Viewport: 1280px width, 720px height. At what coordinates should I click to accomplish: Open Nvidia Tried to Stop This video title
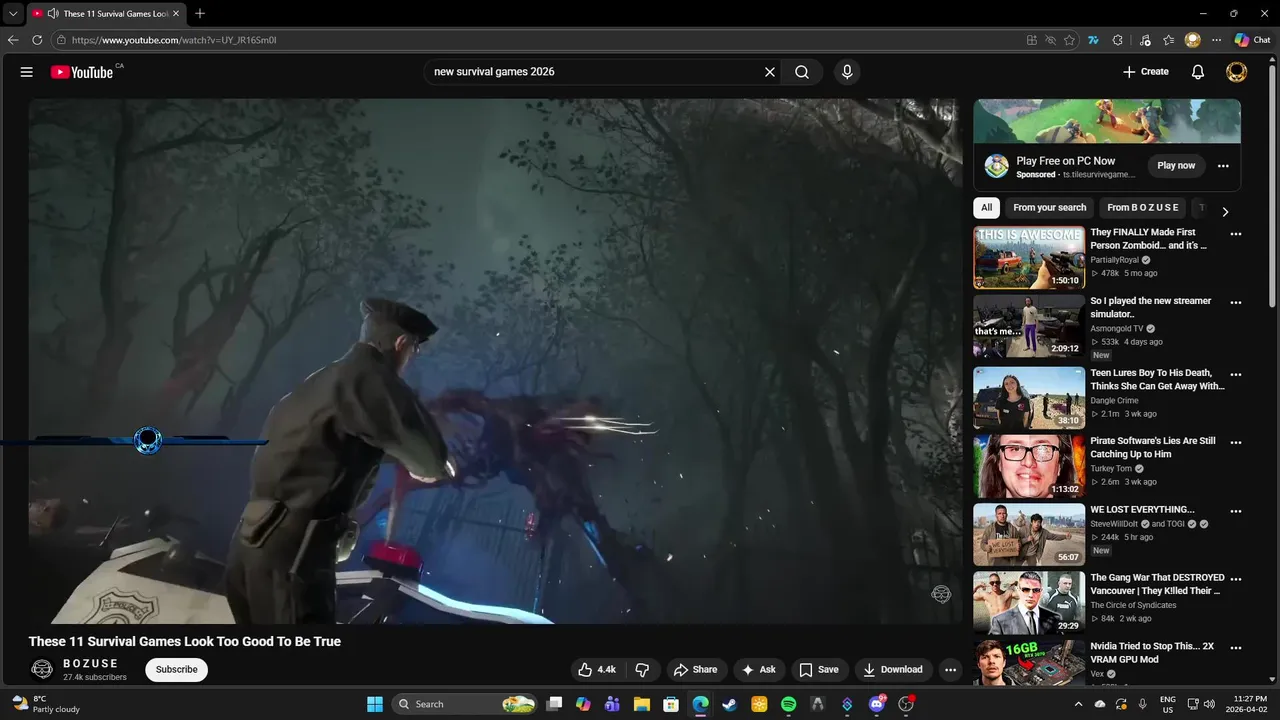(1152, 653)
